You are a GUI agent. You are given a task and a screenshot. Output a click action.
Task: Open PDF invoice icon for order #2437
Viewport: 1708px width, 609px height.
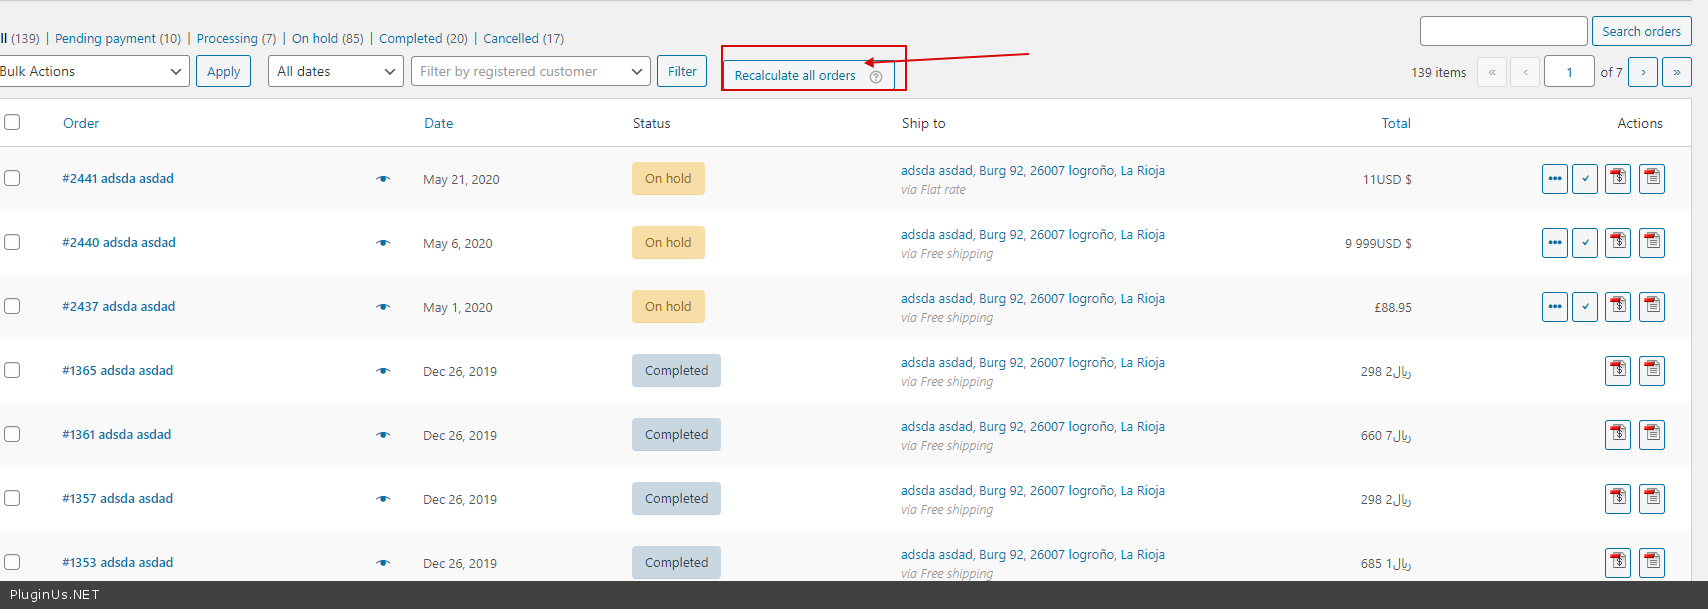pyautogui.click(x=1618, y=307)
